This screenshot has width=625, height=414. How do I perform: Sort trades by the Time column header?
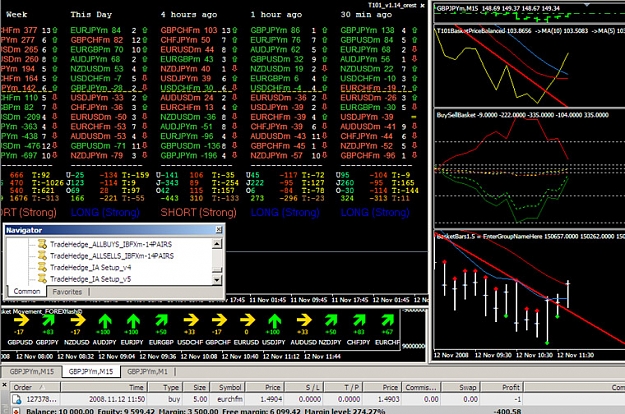point(104,387)
